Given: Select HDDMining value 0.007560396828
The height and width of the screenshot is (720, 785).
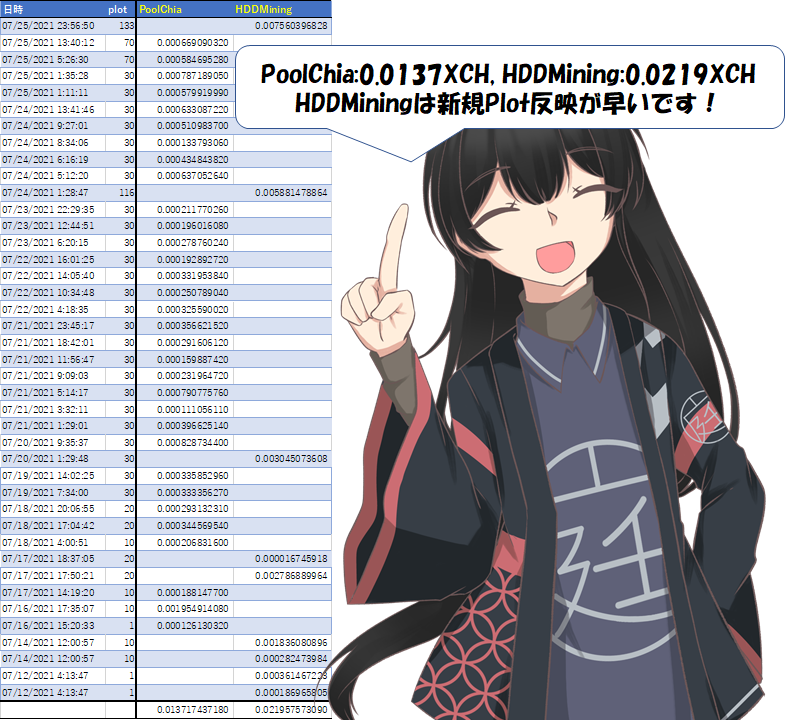Looking at the screenshot, I should [x=291, y=25].
